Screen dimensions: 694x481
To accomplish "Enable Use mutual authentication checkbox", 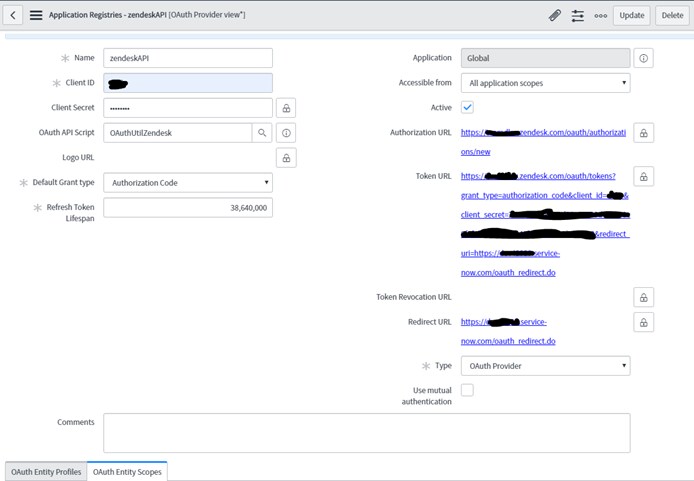I will coord(467,390).
